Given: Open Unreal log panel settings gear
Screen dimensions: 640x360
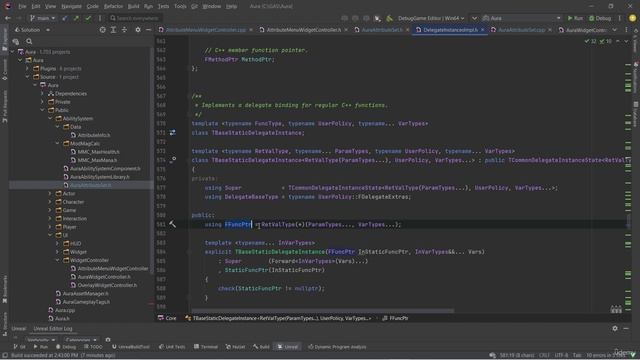Looking at the screenshot, I should tap(615, 328).
